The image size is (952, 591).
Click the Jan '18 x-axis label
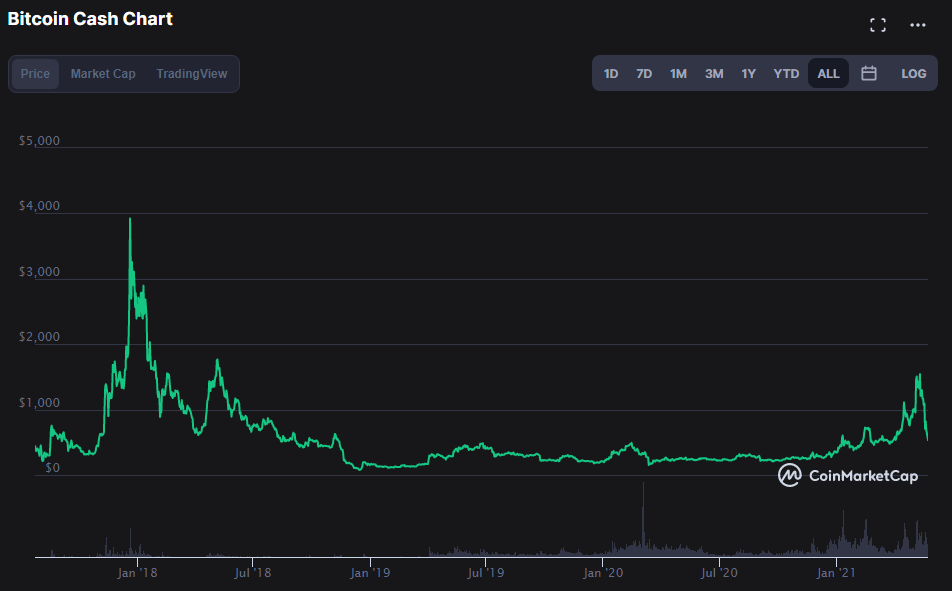click(137, 573)
